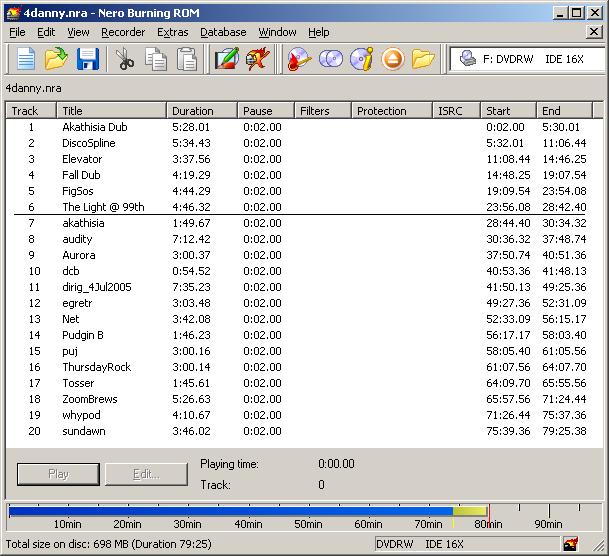
Task: Click the Paste clipboard icon
Action: click(x=187, y=59)
